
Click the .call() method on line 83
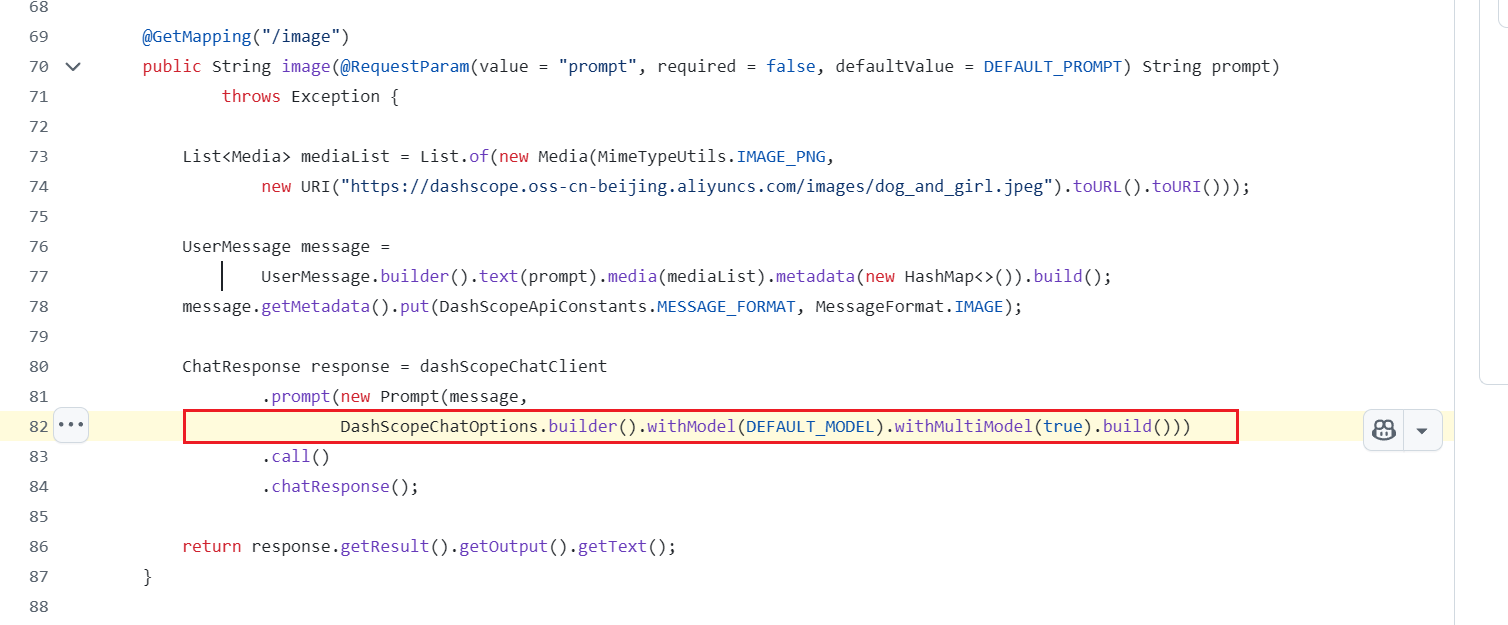296,457
